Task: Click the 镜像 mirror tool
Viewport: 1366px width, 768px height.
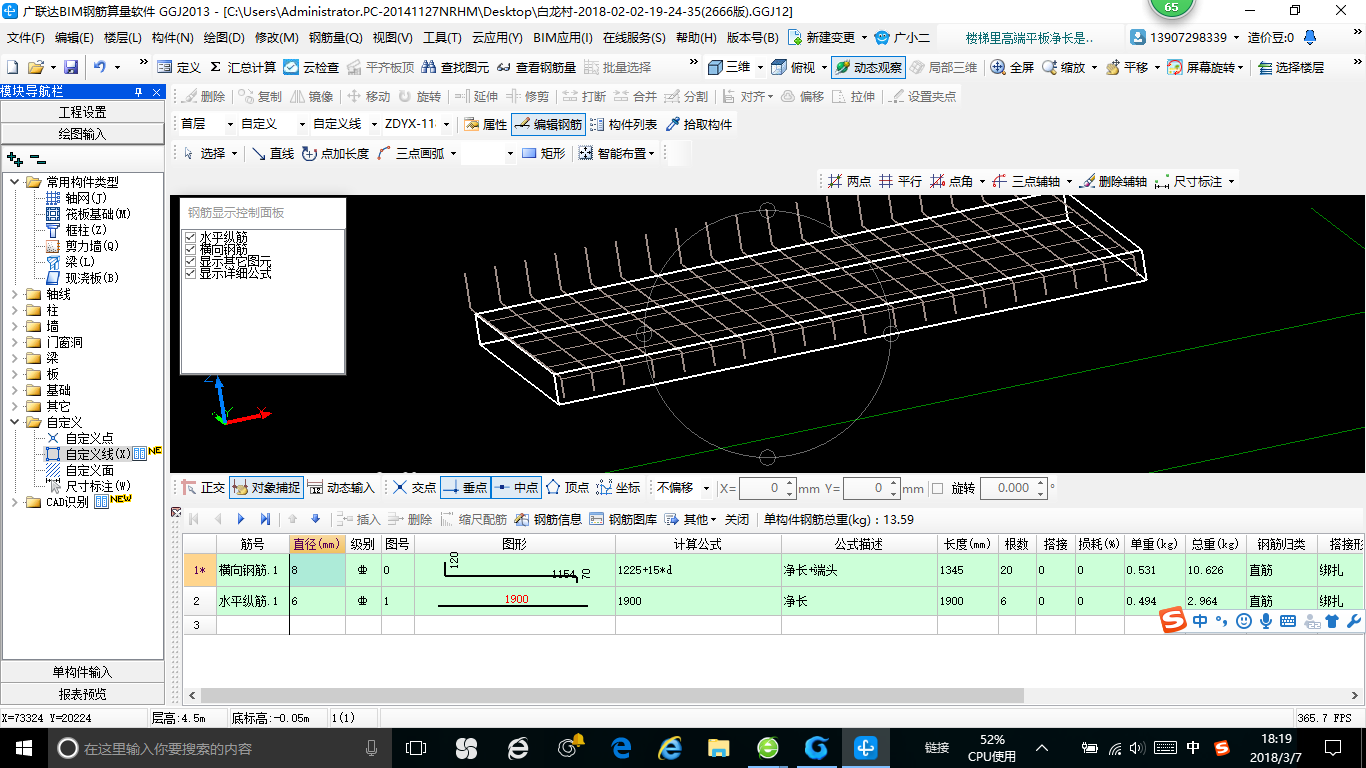Action: pos(311,96)
